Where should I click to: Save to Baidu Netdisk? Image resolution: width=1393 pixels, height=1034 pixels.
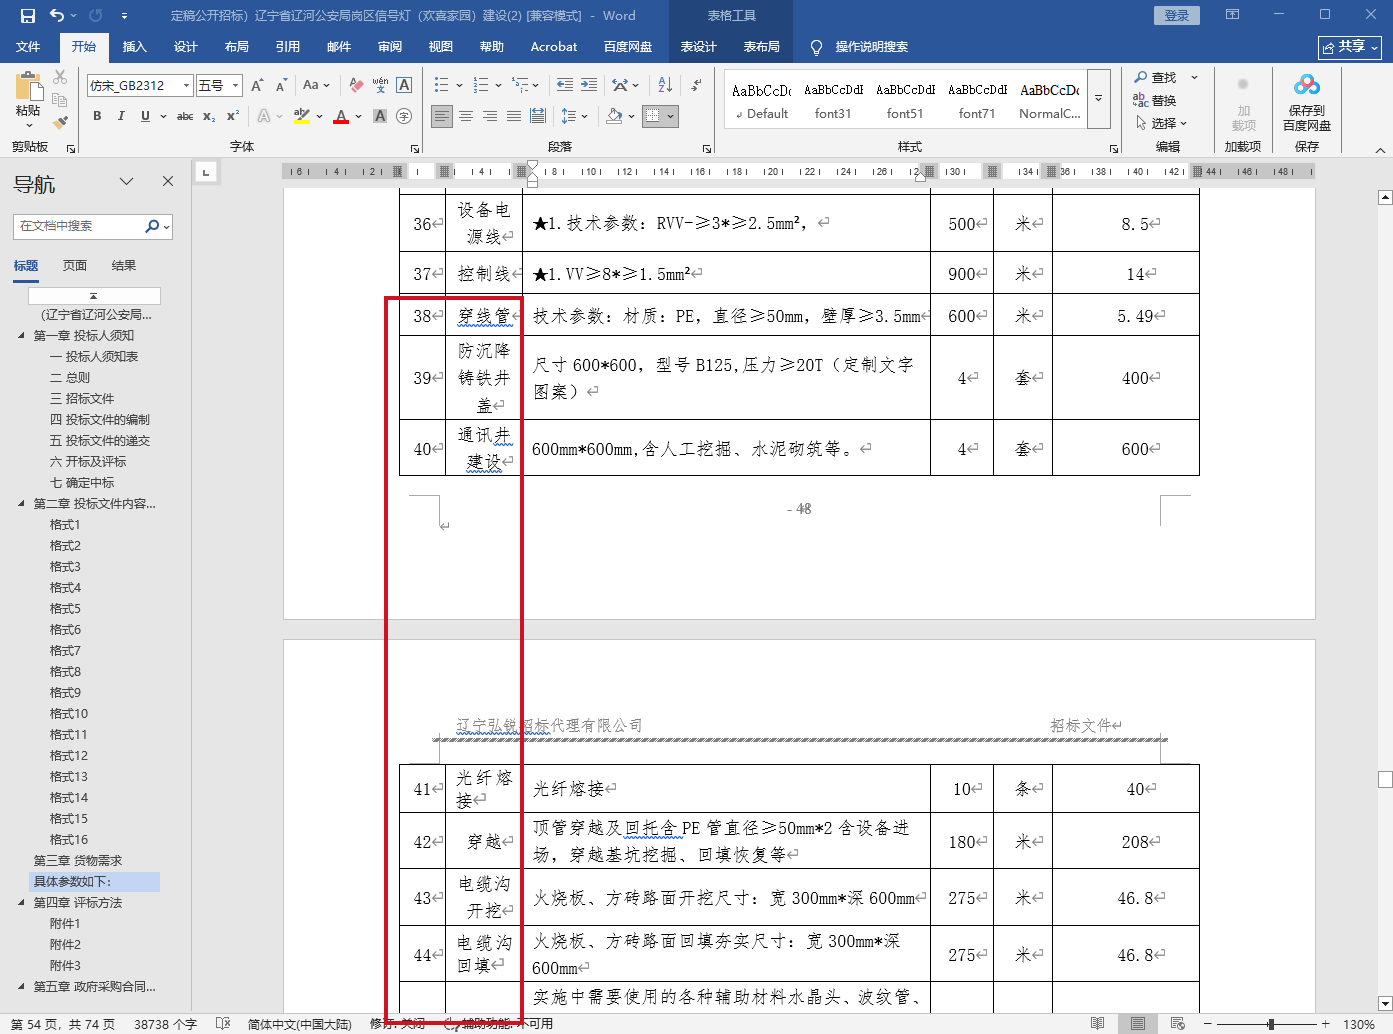[1307, 102]
